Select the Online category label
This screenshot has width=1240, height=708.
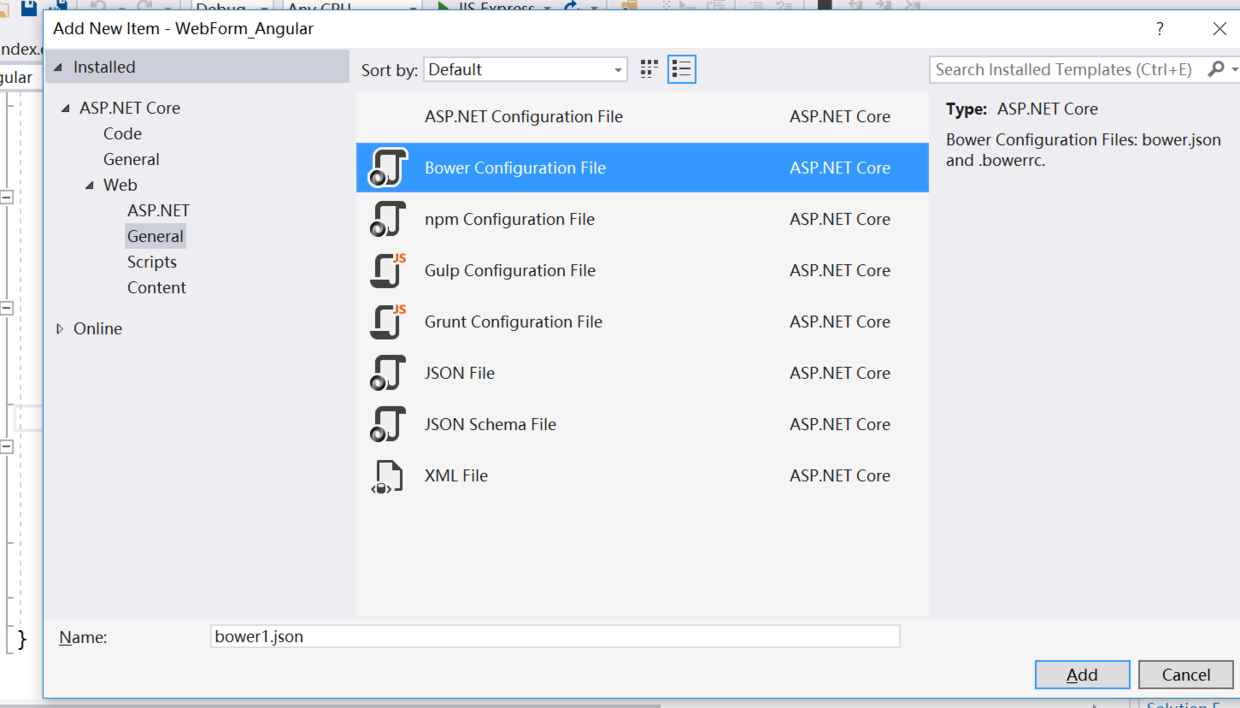[x=98, y=328]
